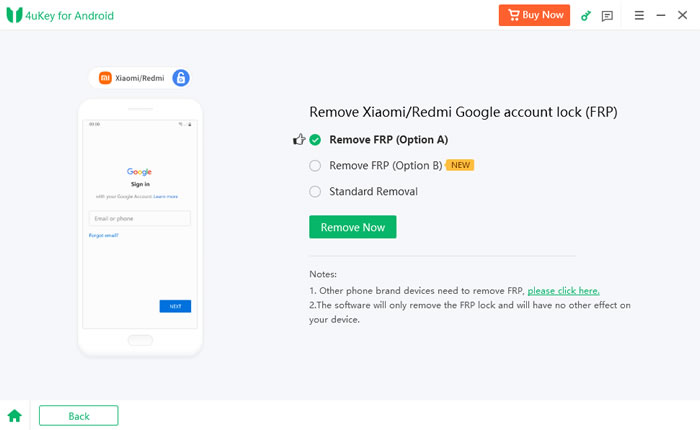
Task: Go to home via house icon
Action: coord(15,416)
